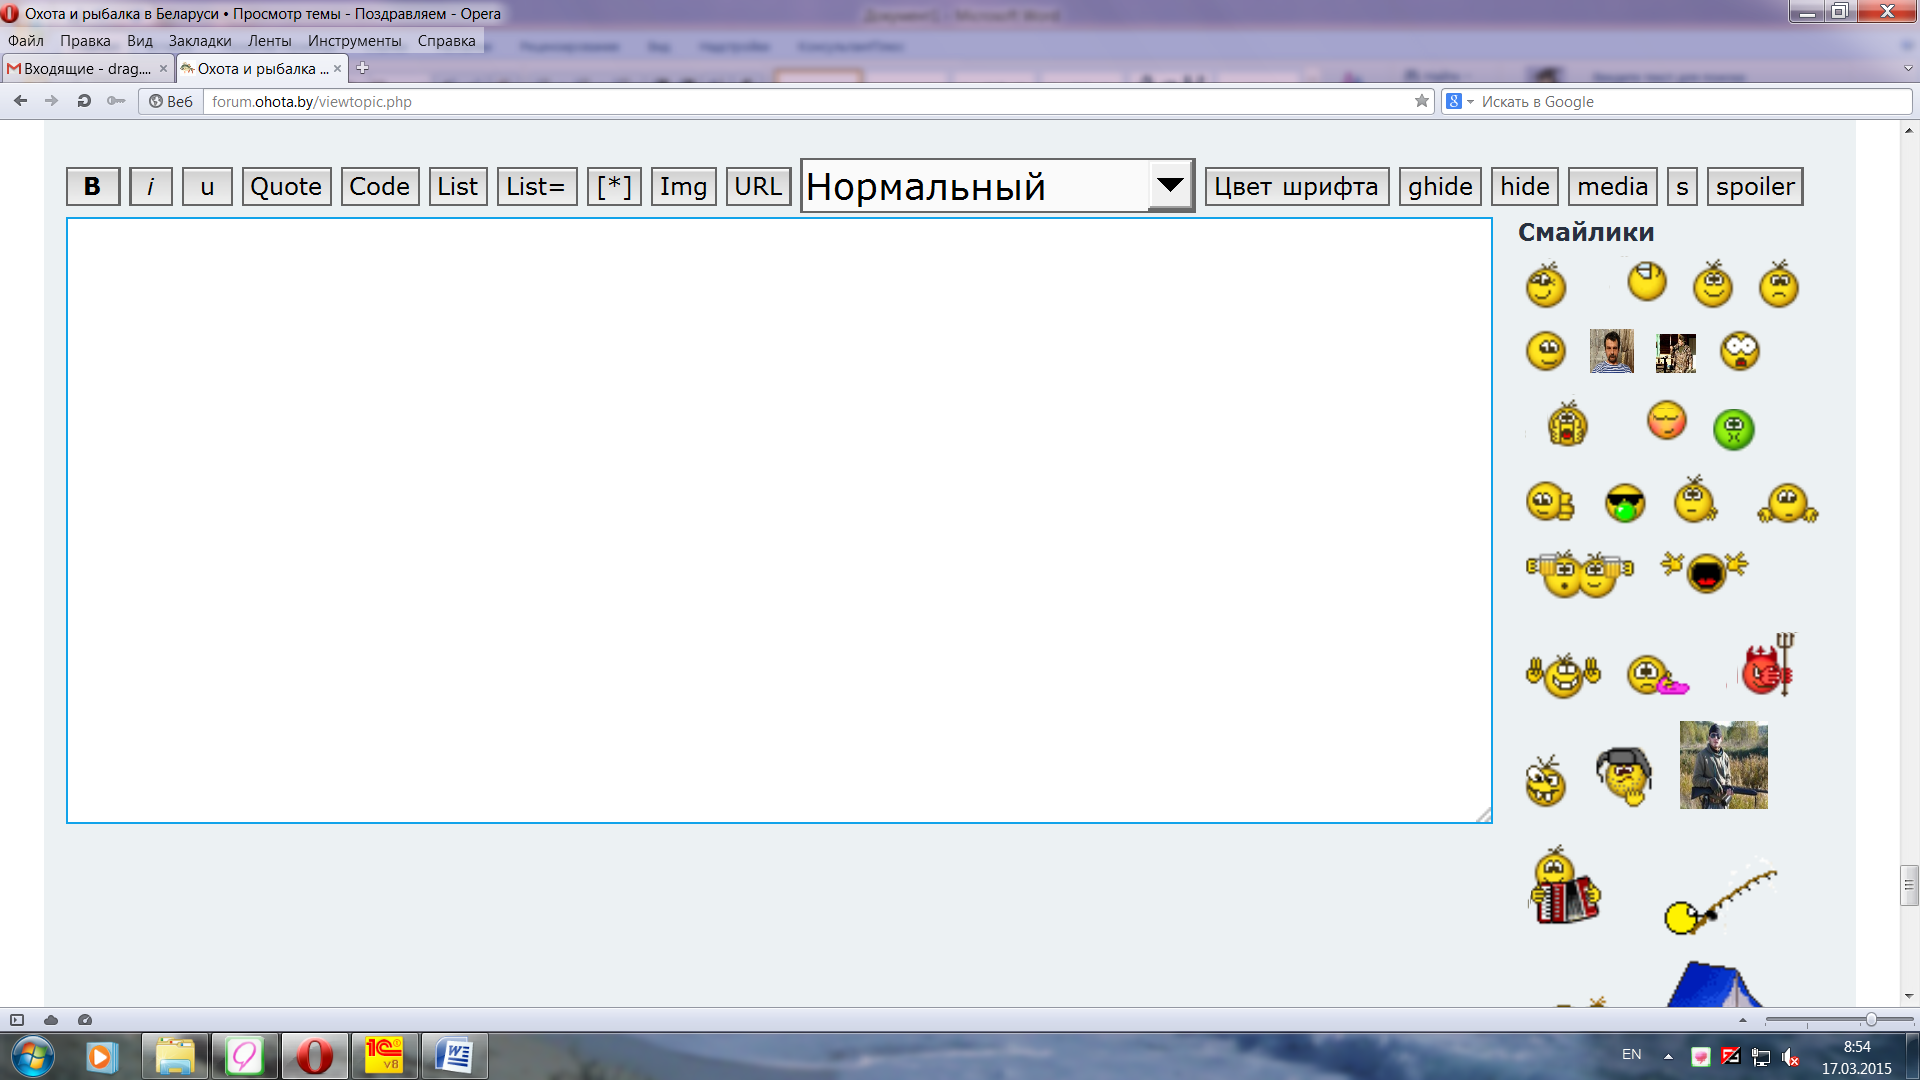Toggle underline with the u button
1920x1080 pixels.
click(x=207, y=187)
